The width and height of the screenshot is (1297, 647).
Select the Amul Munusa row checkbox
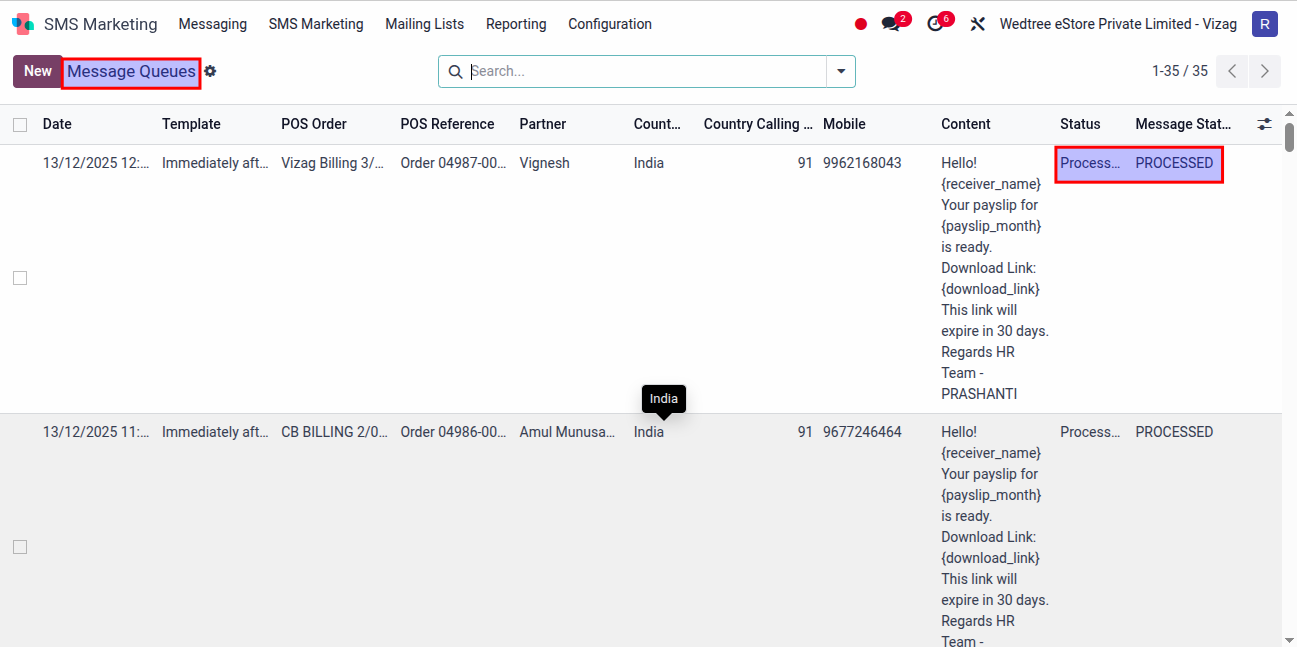point(20,547)
